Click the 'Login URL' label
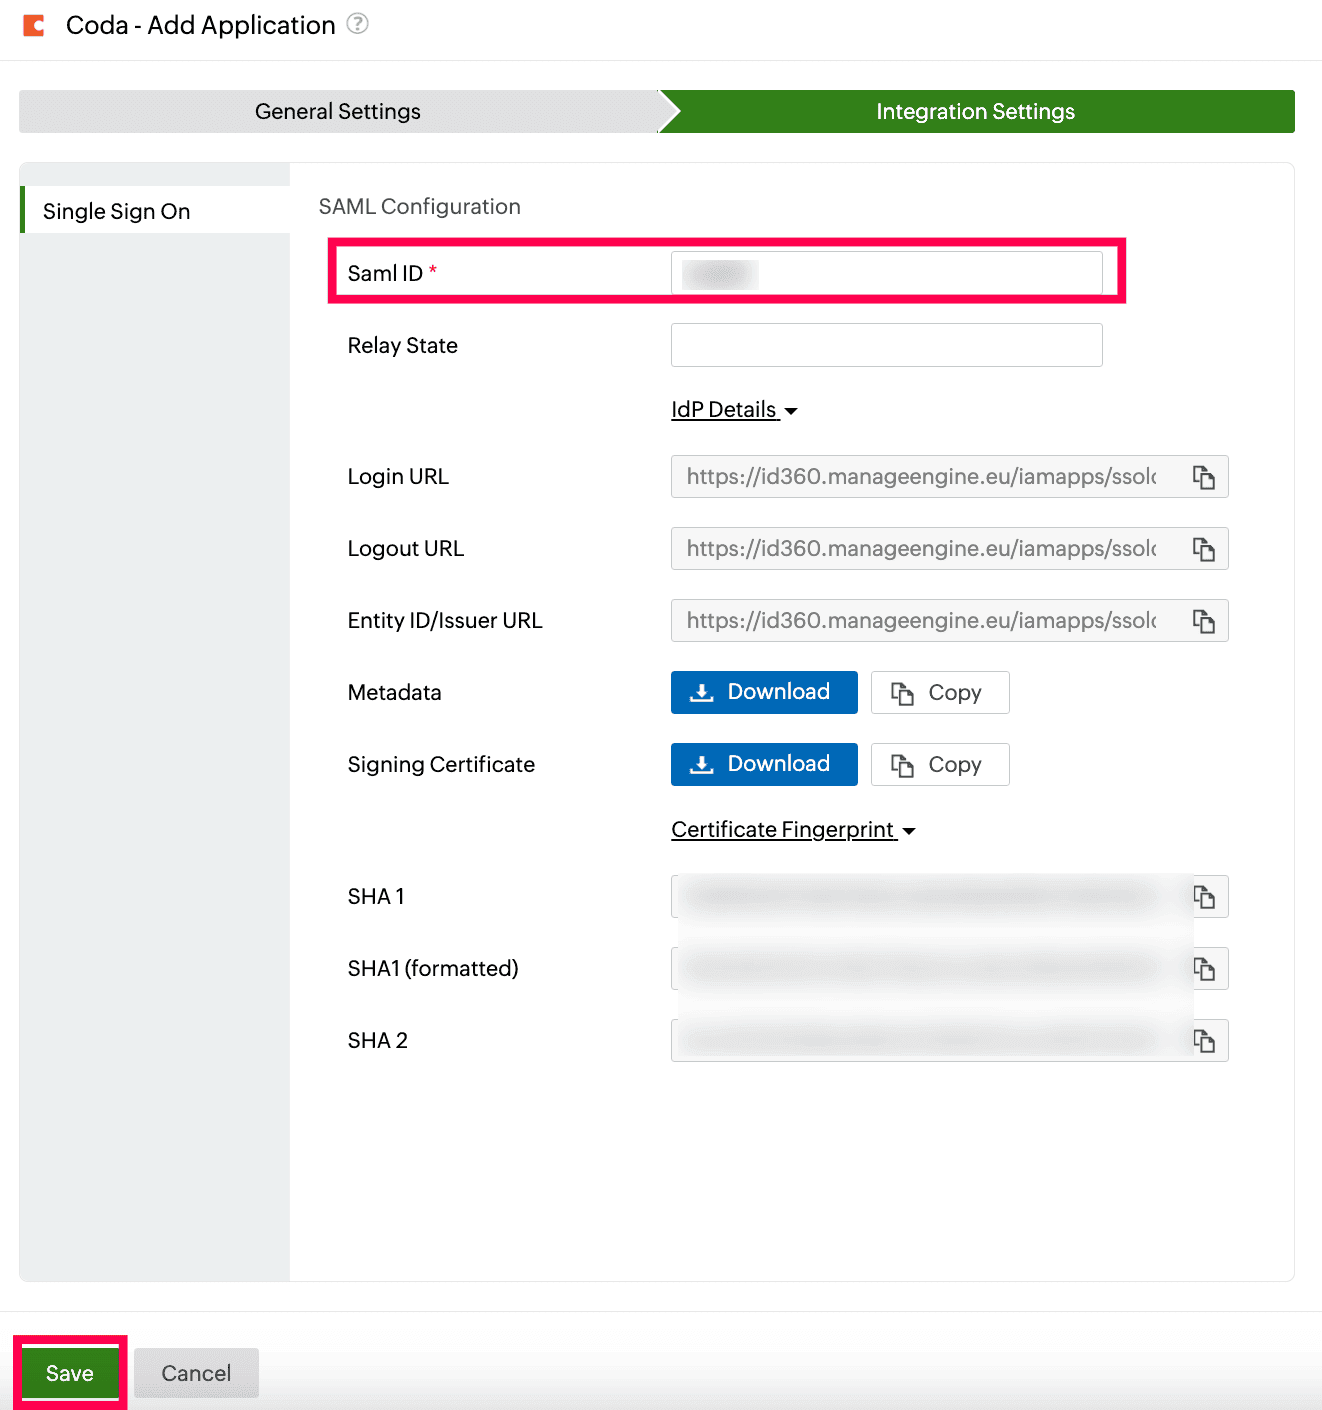1322x1410 pixels. tap(398, 476)
